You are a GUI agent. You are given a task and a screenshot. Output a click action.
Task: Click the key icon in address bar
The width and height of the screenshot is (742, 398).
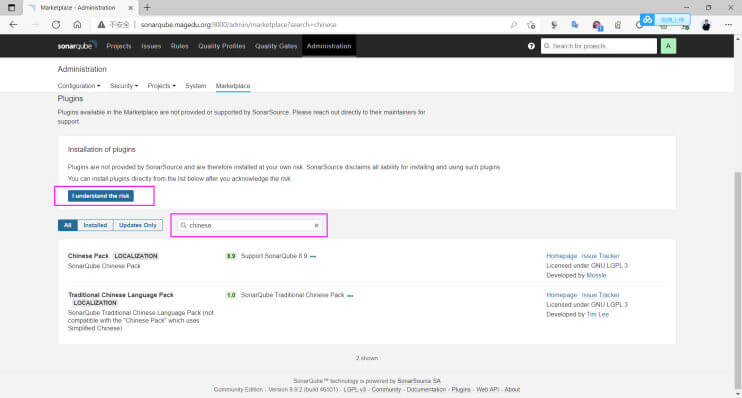(x=513, y=25)
